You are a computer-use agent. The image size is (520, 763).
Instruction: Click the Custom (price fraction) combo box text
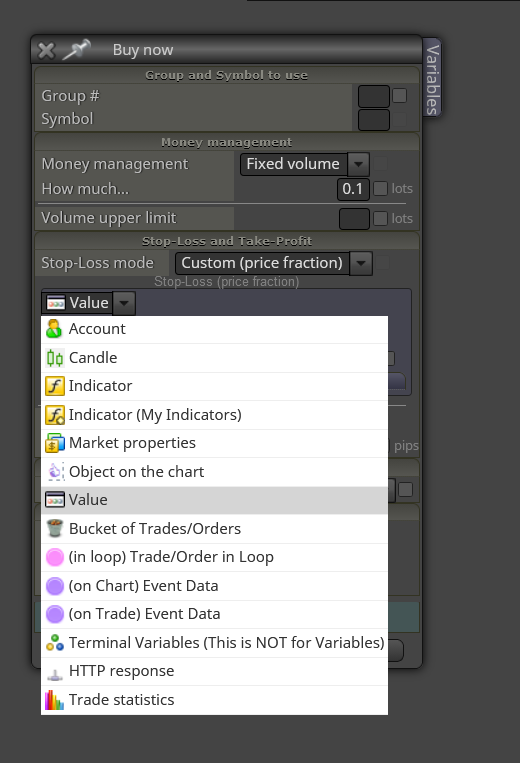(262, 263)
